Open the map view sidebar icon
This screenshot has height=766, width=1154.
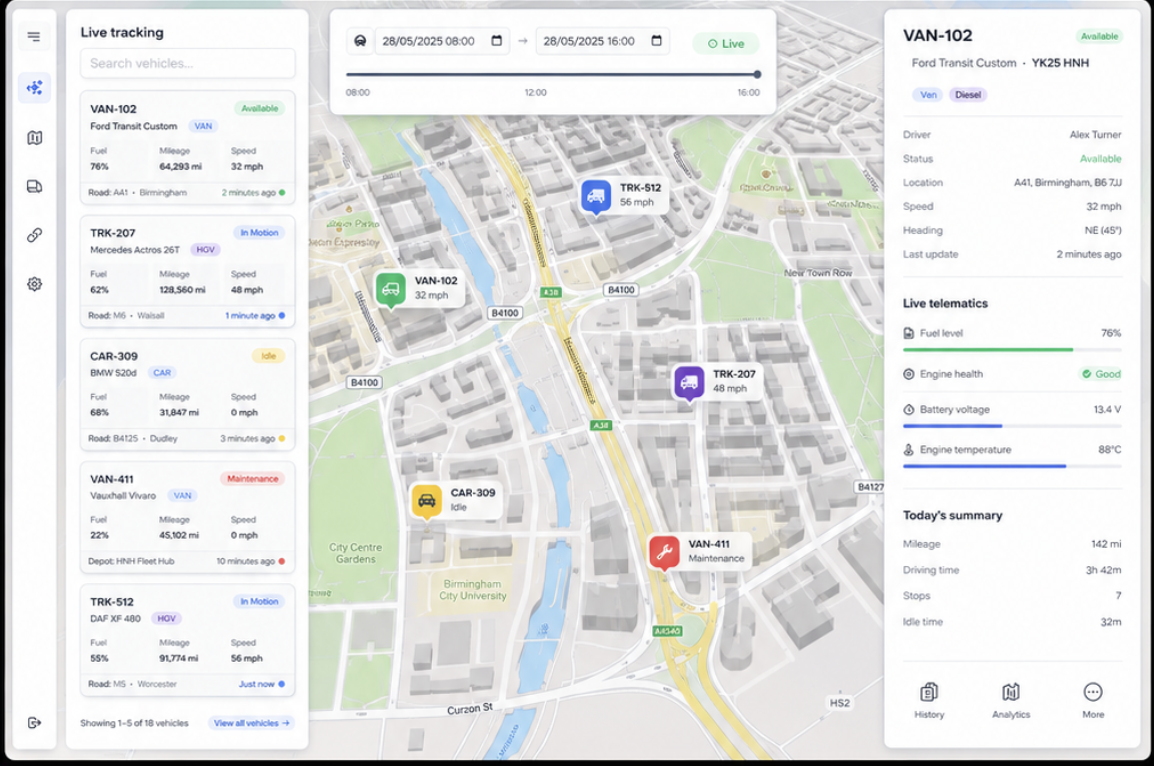pos(34,138)
